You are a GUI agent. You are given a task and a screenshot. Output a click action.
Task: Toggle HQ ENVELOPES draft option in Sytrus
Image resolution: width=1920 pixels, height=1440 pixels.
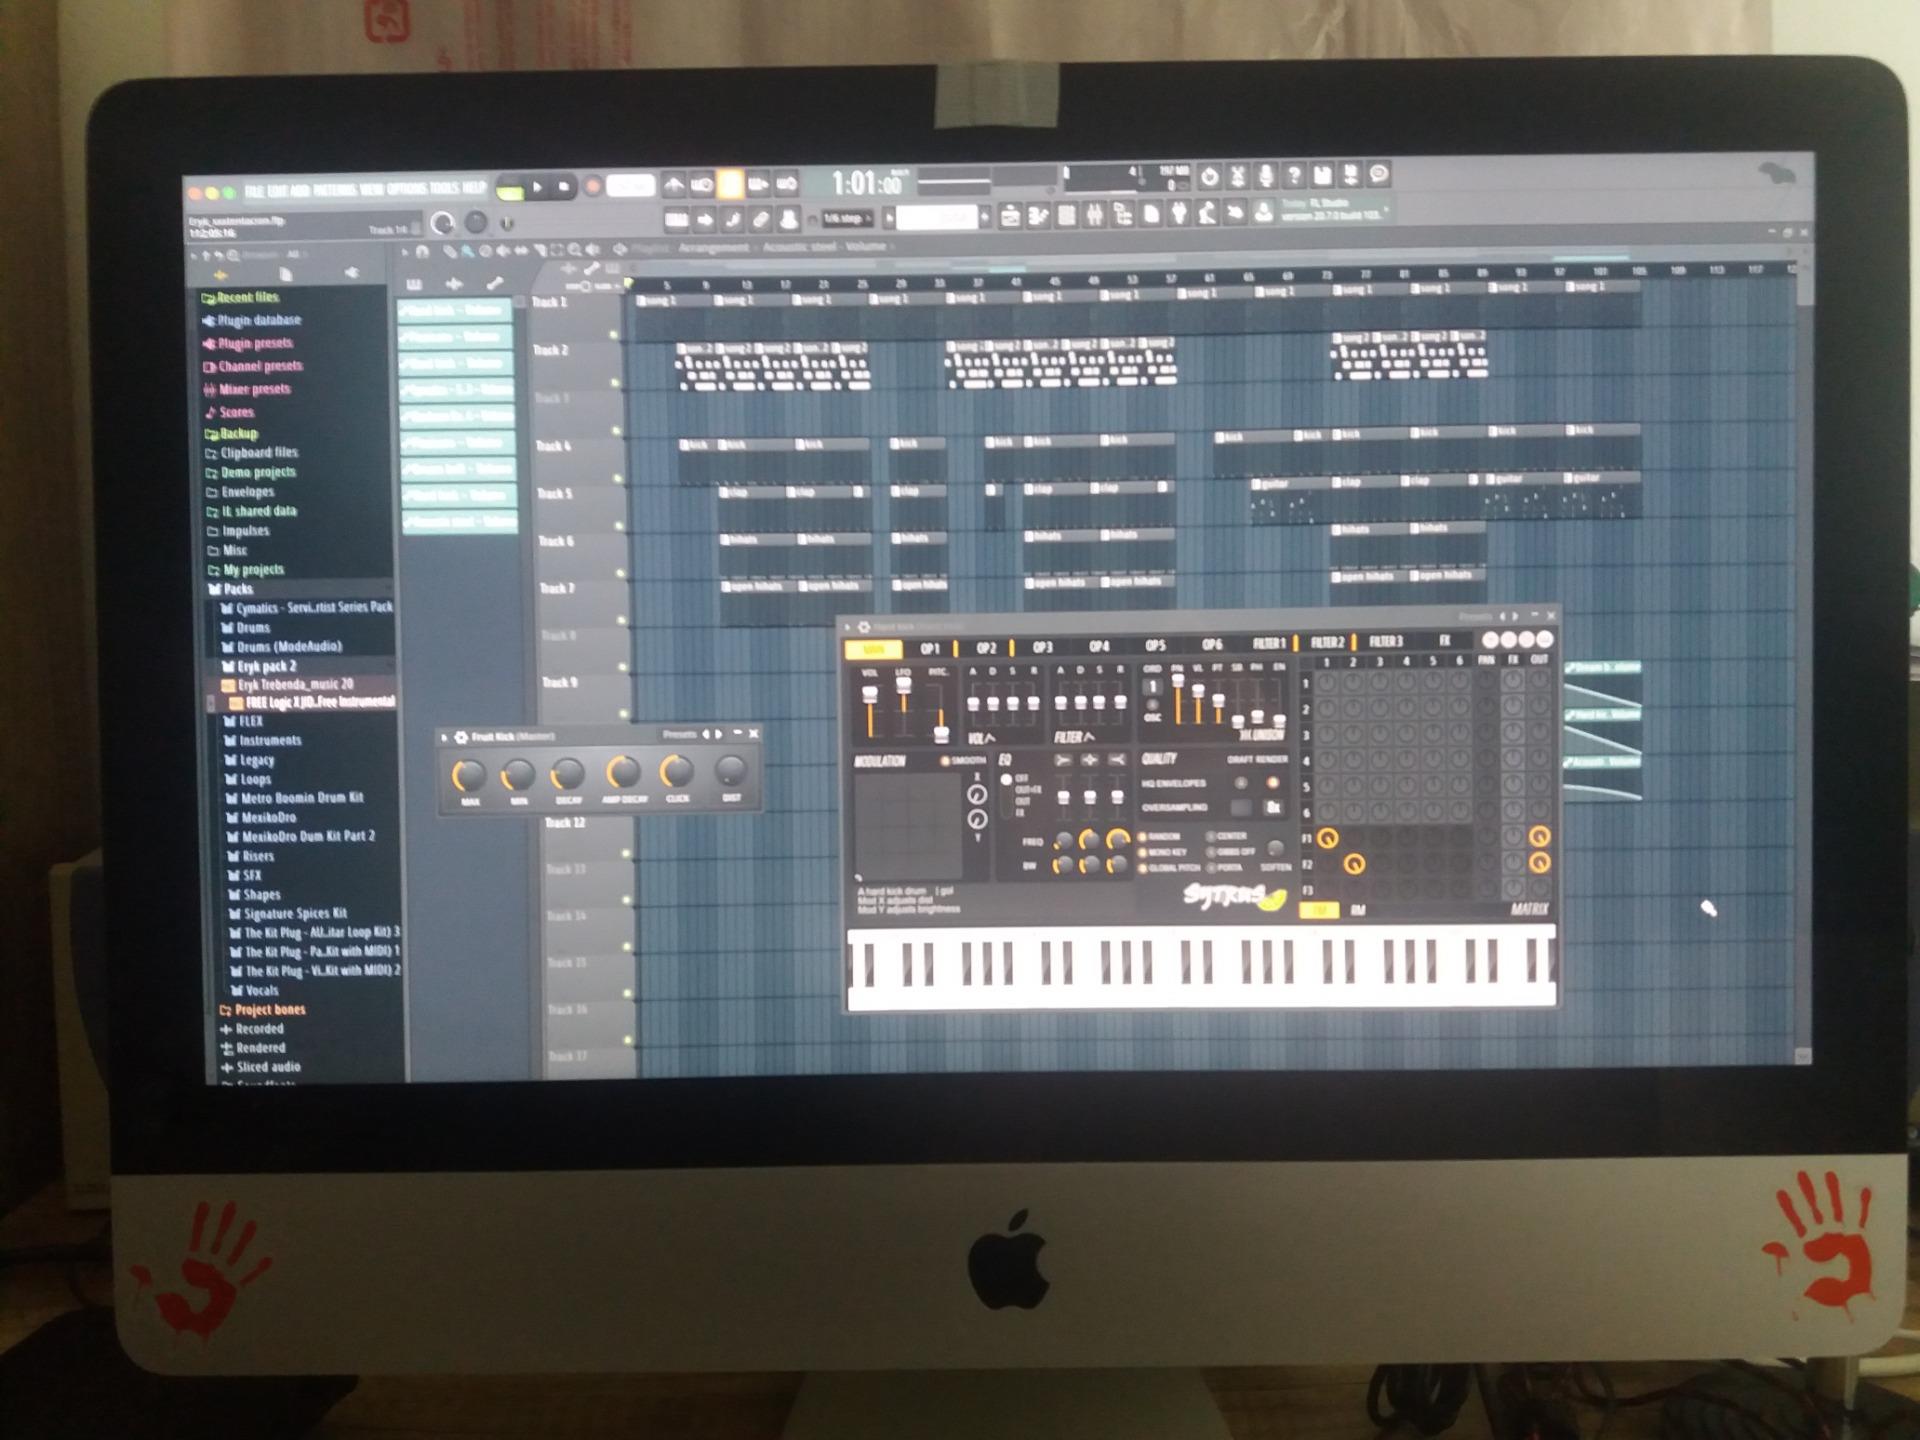pos(1241,783)
